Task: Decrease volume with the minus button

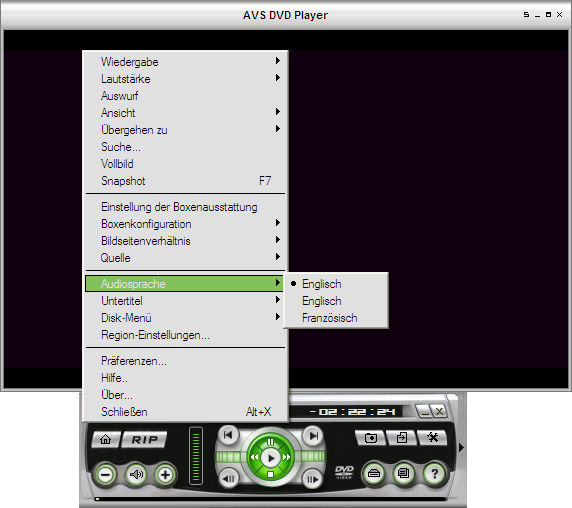Action: pyautogui.click(x=106, y=475)
